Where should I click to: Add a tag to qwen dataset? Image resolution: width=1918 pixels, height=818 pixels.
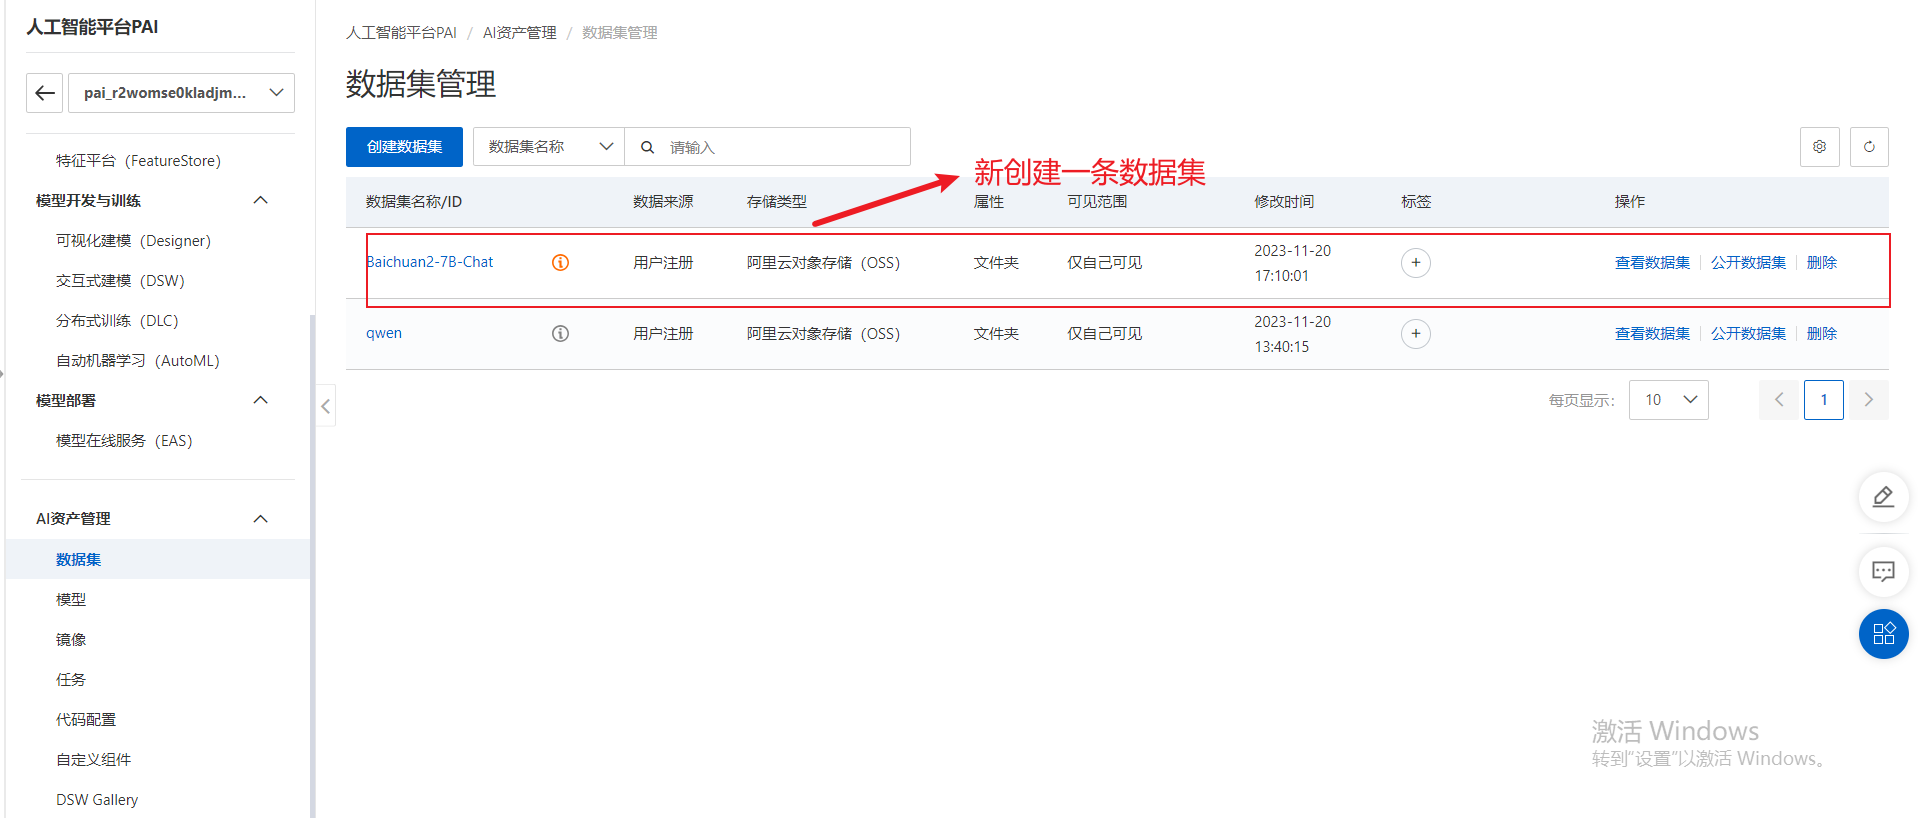click(x=1415, y=334)
